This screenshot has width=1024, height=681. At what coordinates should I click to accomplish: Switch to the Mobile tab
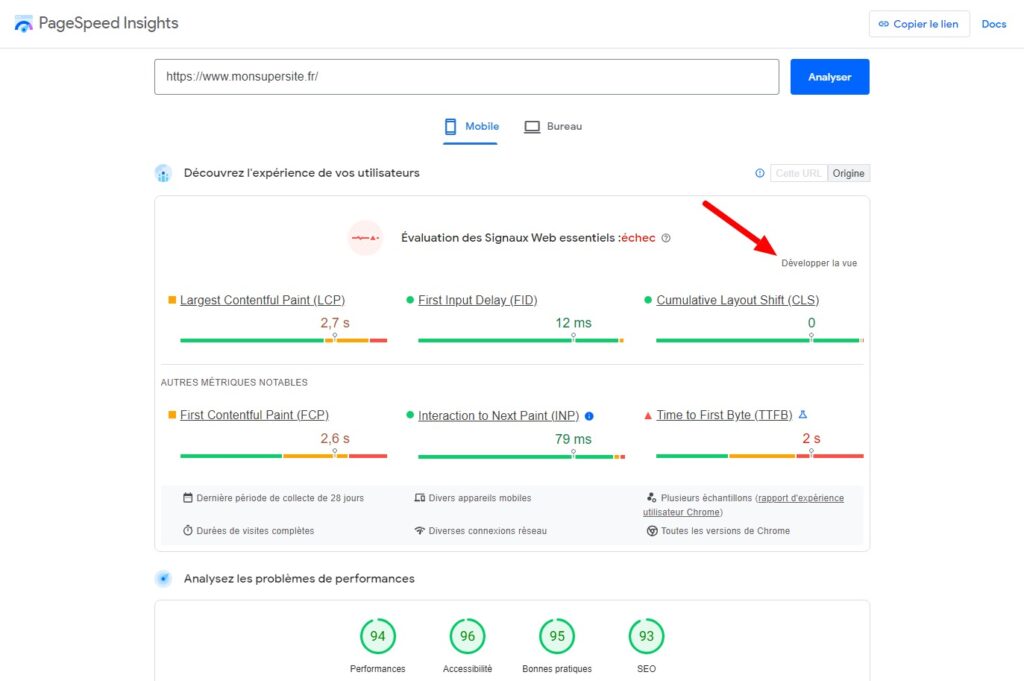click(471, 127)
